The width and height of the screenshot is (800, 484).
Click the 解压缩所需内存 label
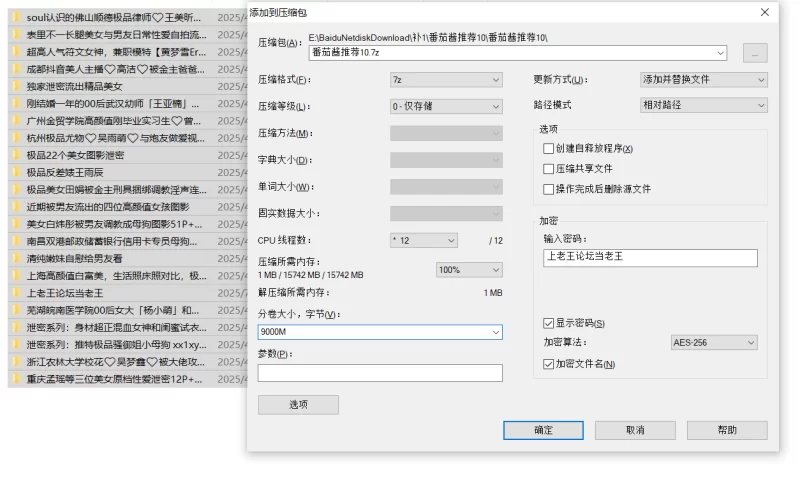tap(294, 293)
